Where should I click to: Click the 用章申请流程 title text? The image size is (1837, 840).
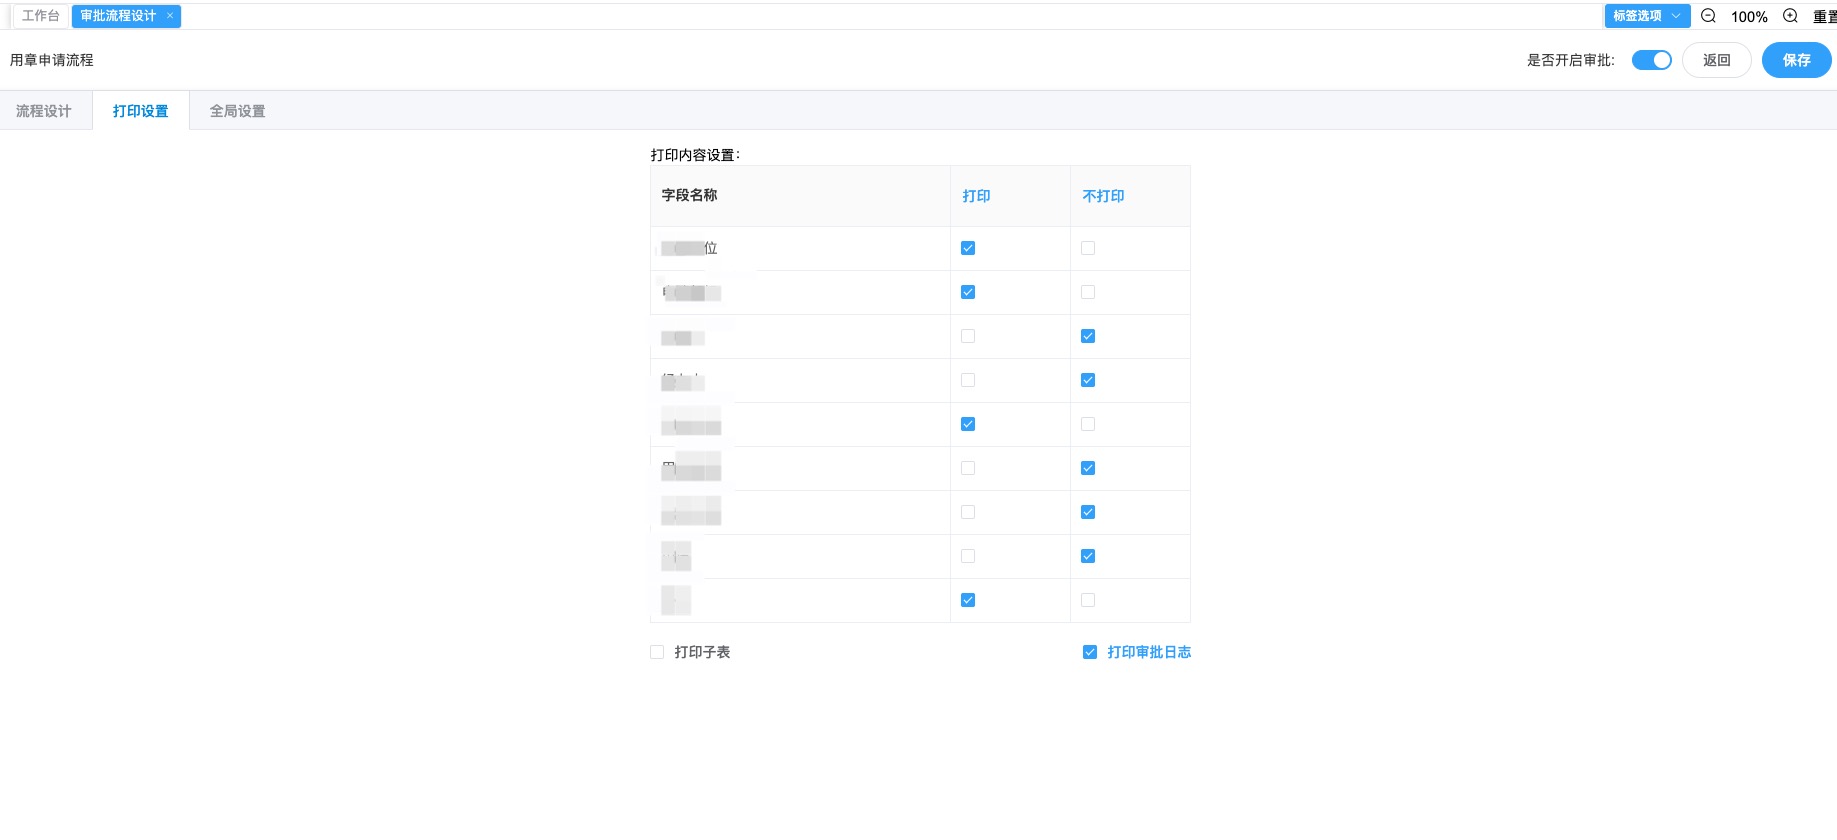click(x=52, y=60)
